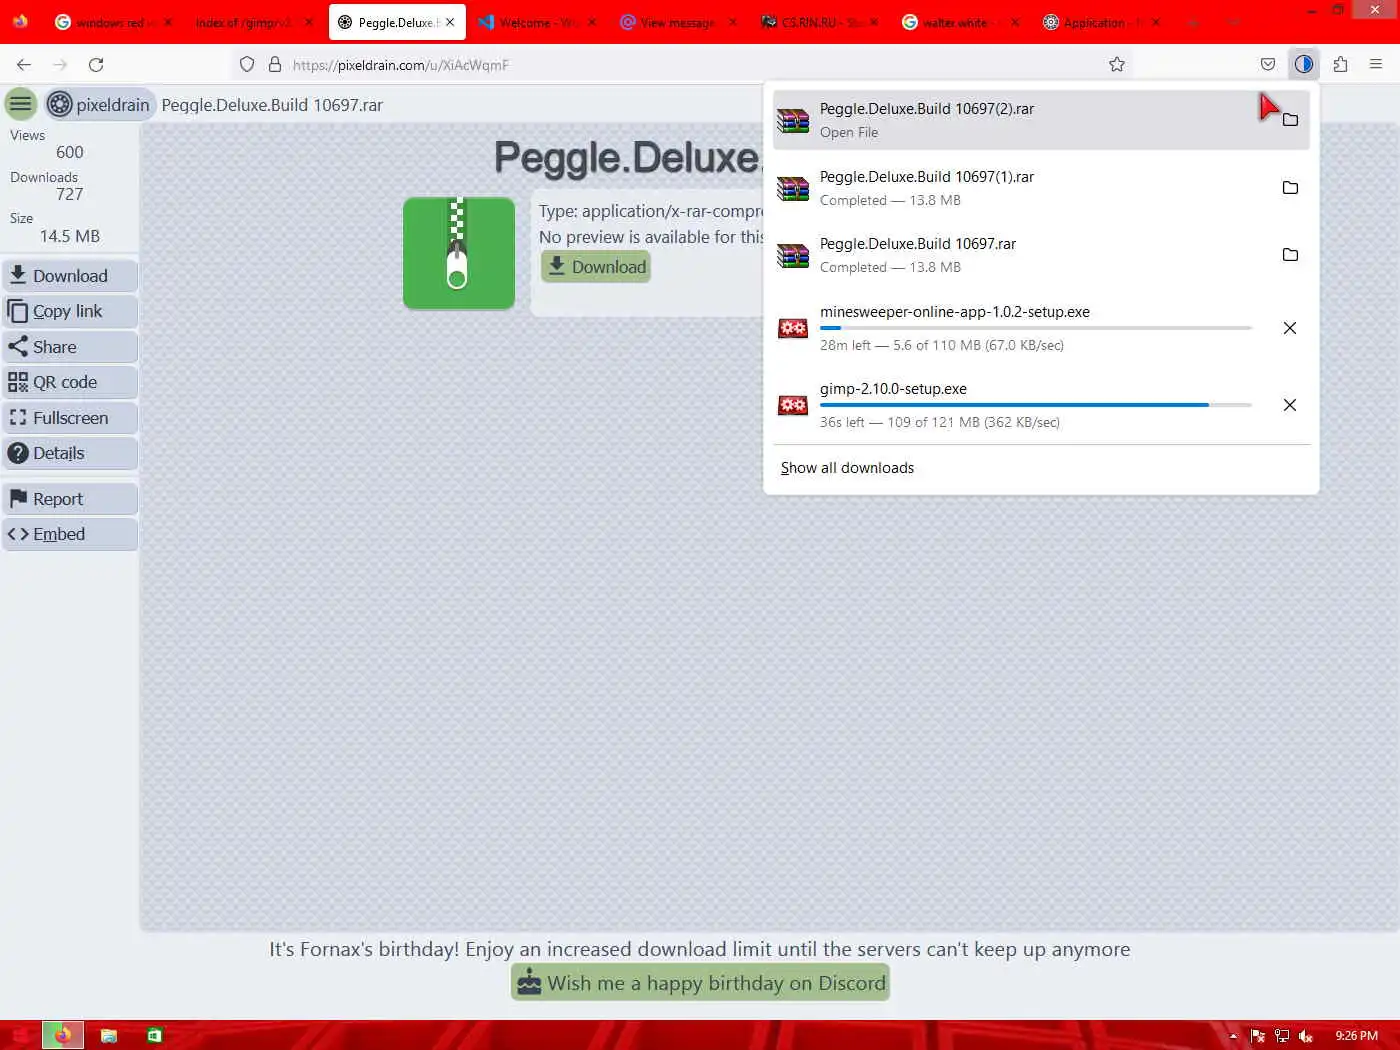Click minesweeper download progress bar
The height and width of the screenshot is (1050, 1400).
[x=1036, y=328]
